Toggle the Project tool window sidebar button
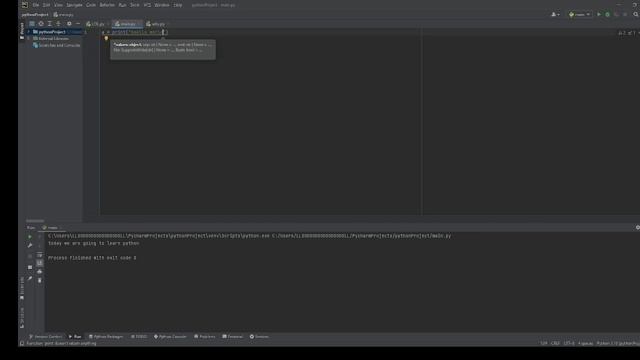 tap(22, 31)
